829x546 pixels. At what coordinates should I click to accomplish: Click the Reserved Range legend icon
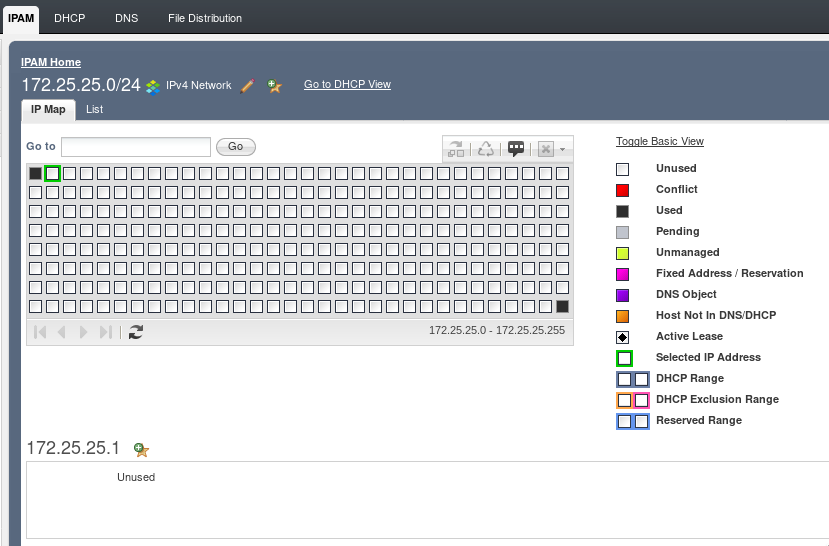633,421
